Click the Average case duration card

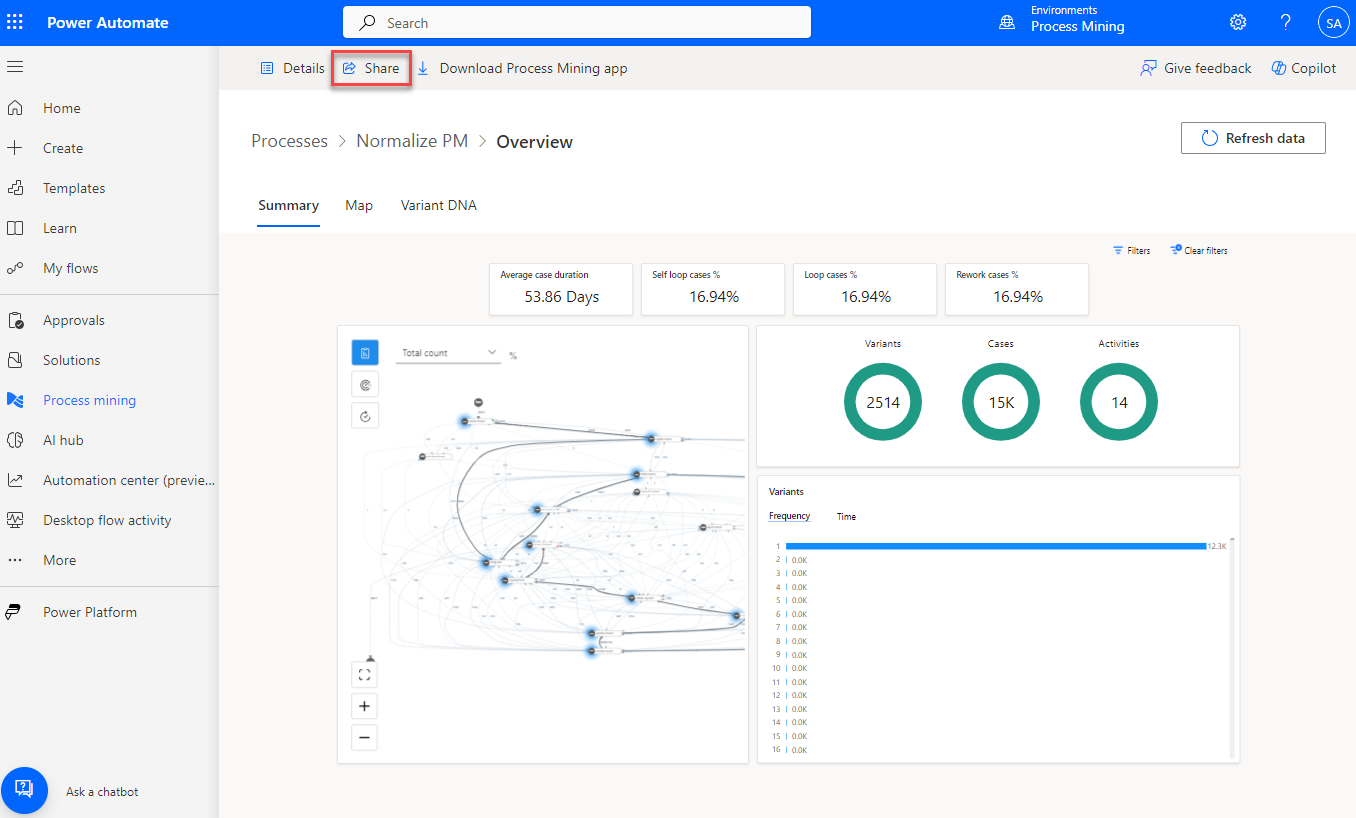[x=561, y=289]
